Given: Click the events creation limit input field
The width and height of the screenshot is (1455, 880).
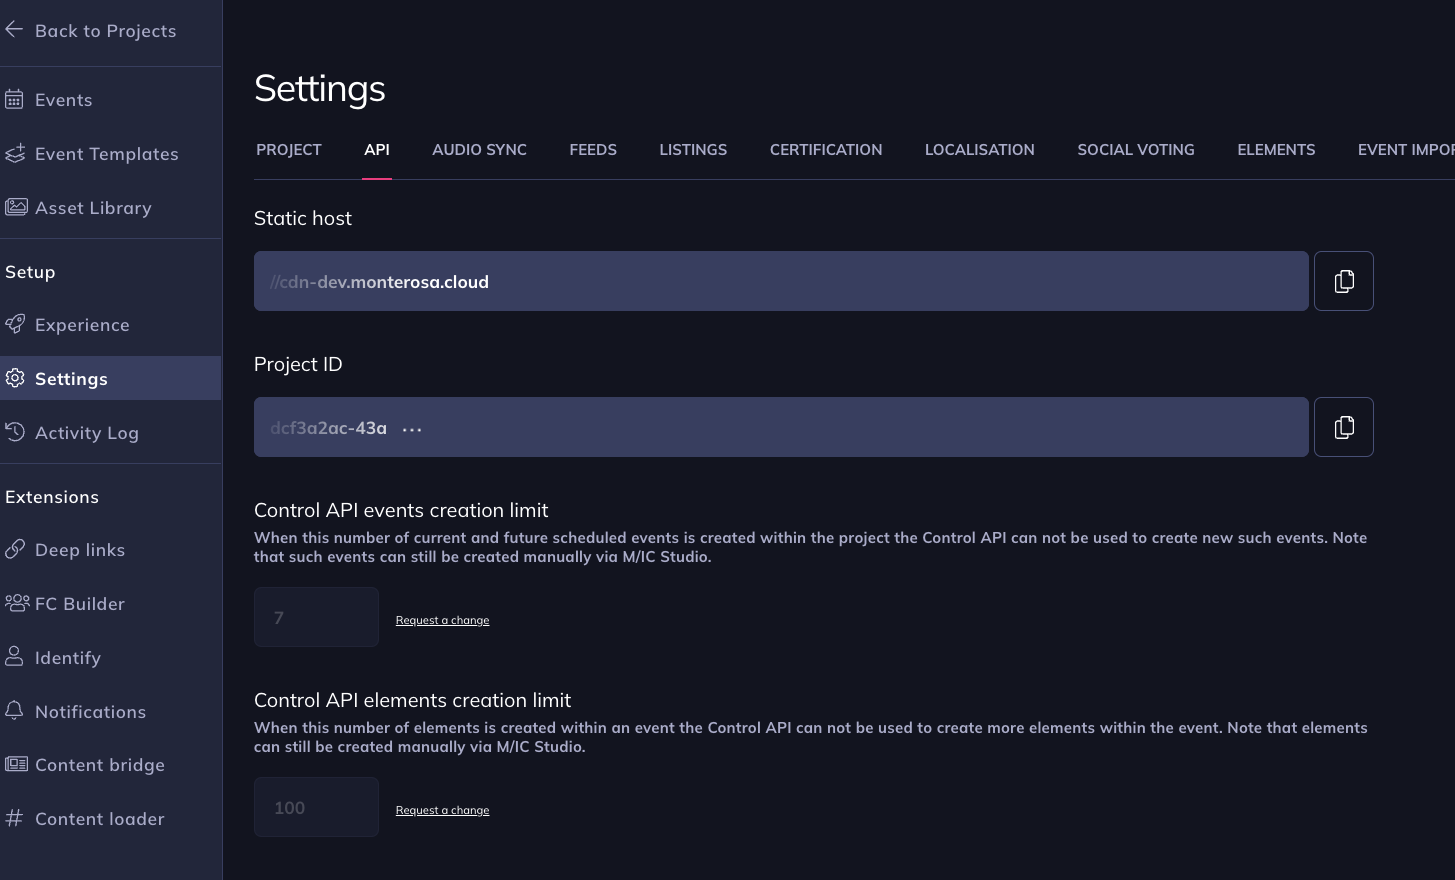Looking at the screenshot, I should 316,617.
